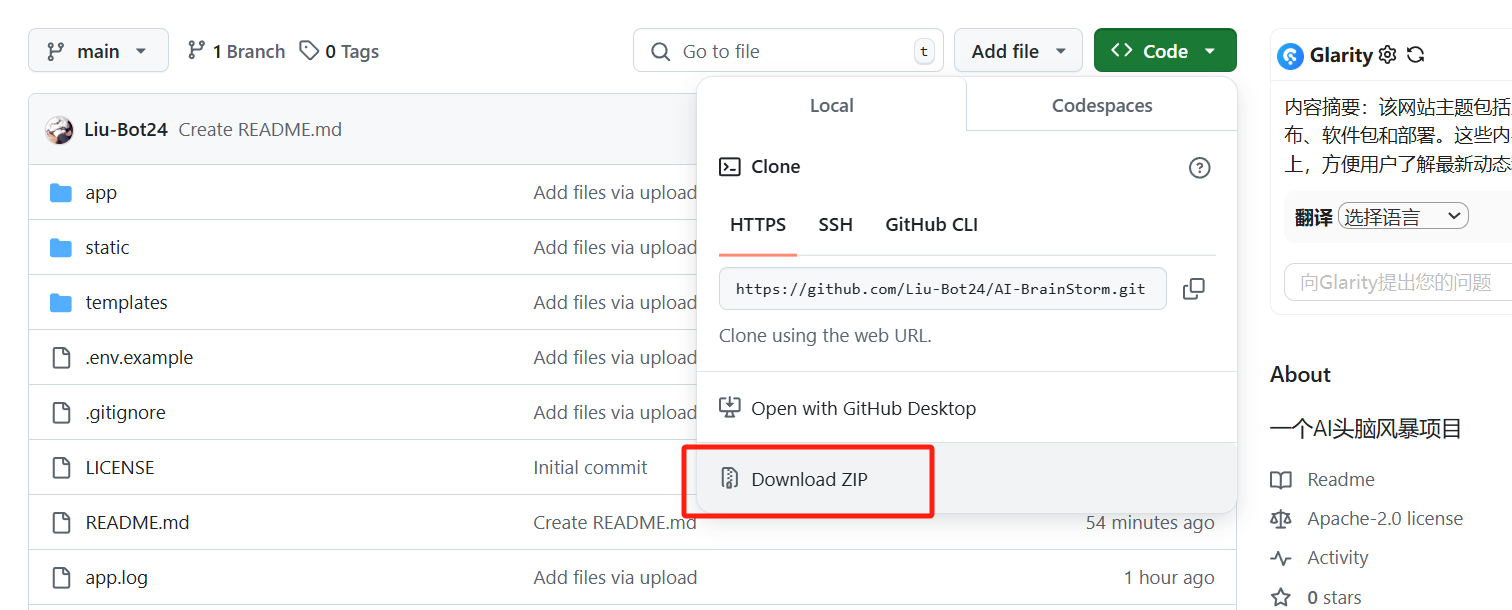Collapse the green Code dropdown button
The image size is (1512, 610).
1164,51
